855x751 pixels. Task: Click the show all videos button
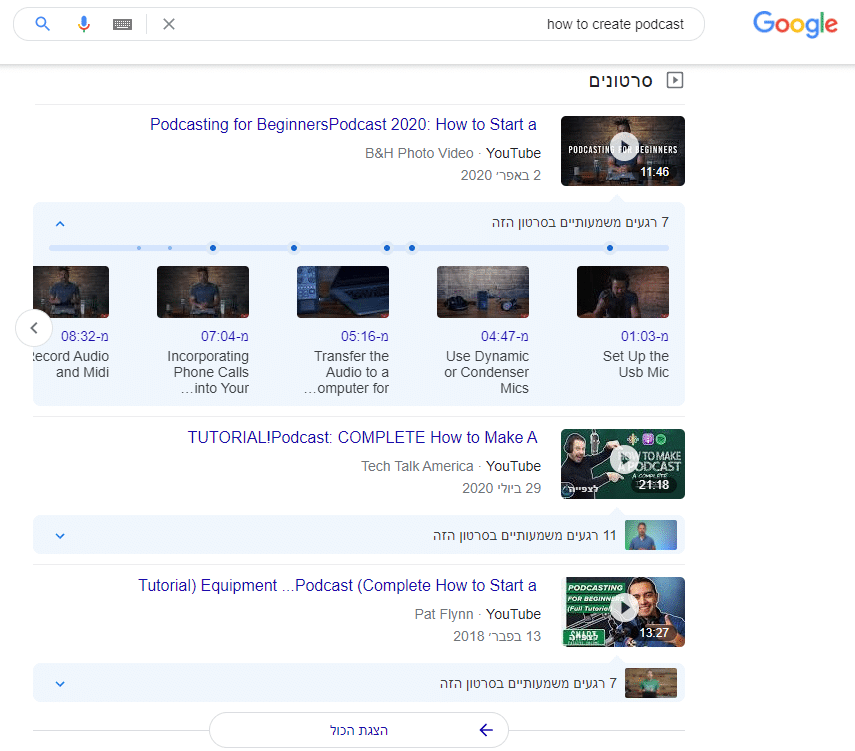point(359,730)
